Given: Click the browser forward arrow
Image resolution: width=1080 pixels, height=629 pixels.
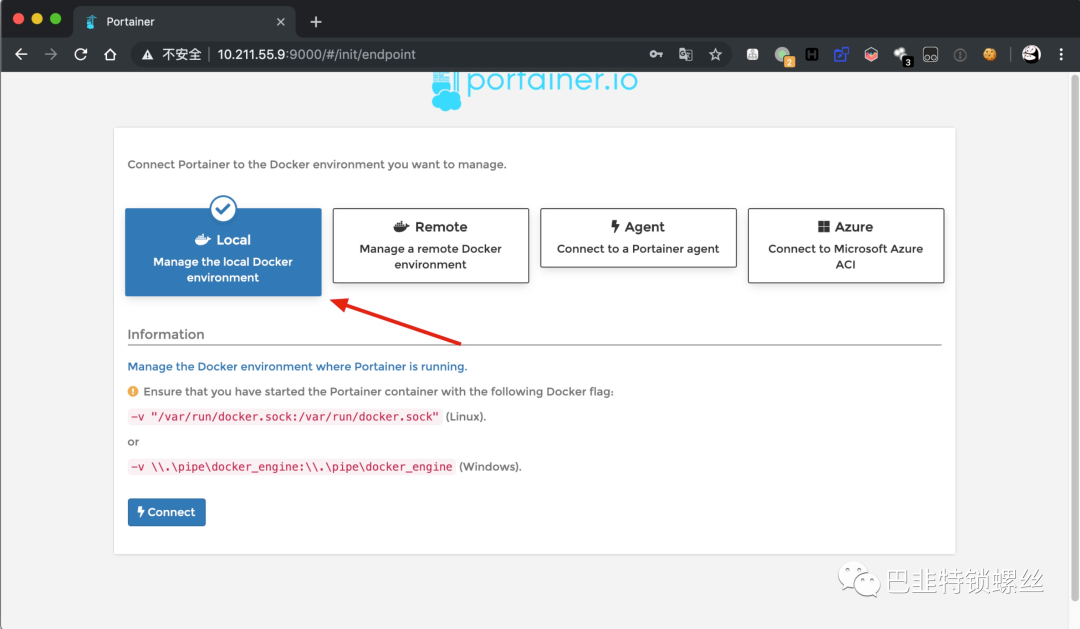Looking at the screenshot, I should pos(51,54).
